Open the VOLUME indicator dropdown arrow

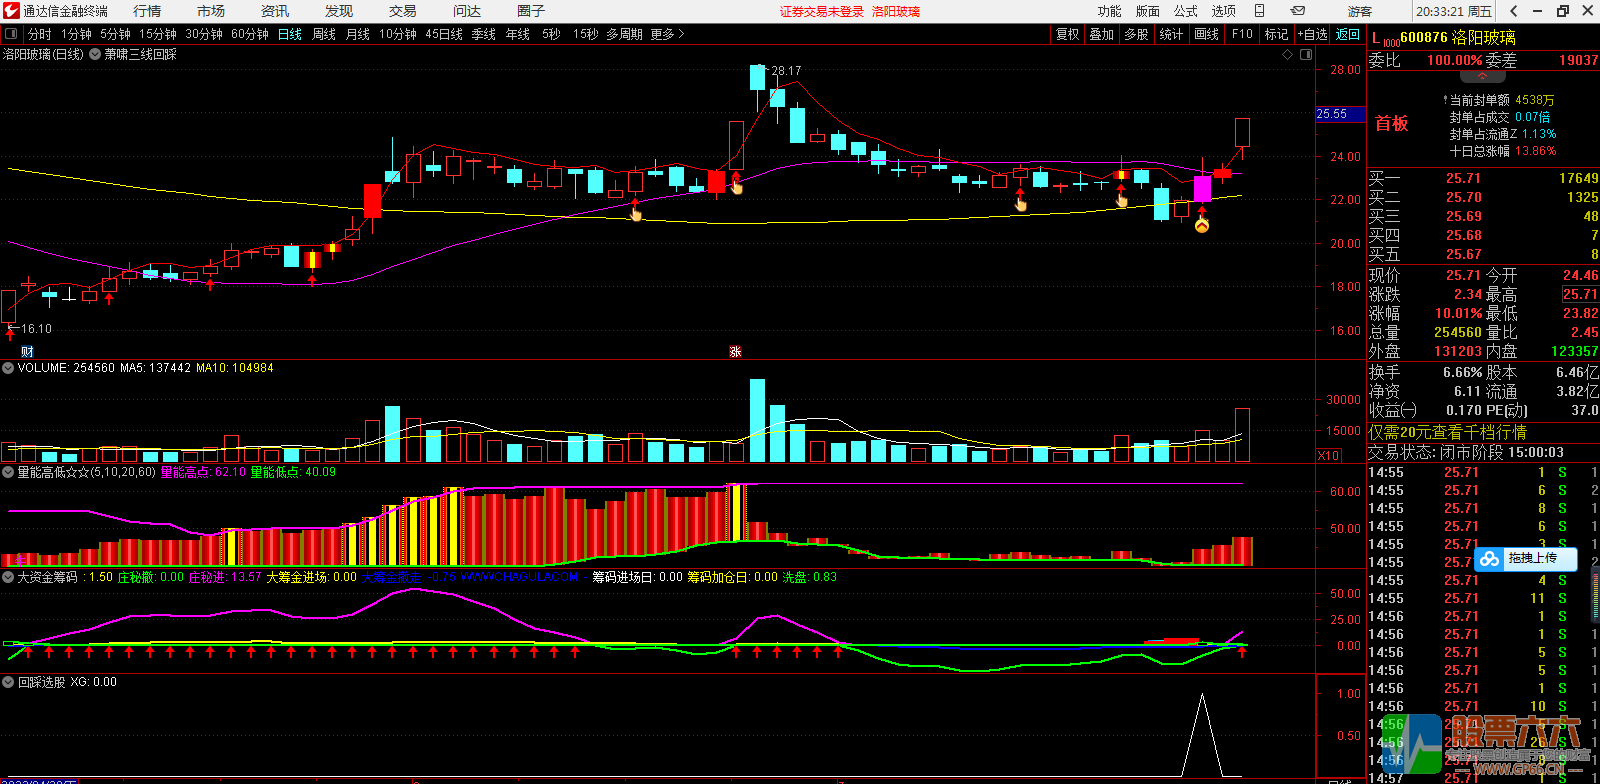click(8, 368)
